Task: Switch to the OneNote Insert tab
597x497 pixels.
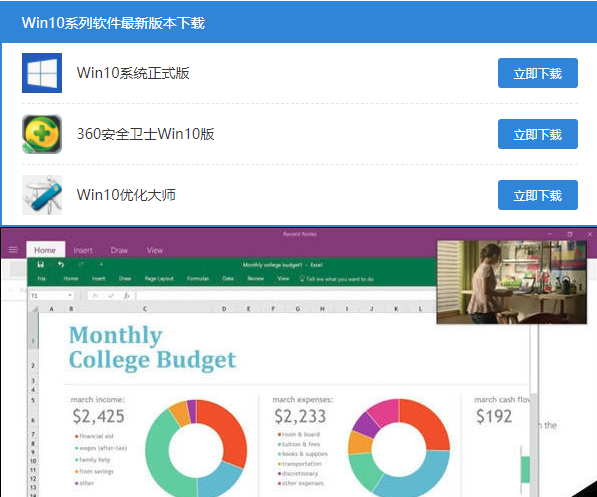Action: [83, 250]
